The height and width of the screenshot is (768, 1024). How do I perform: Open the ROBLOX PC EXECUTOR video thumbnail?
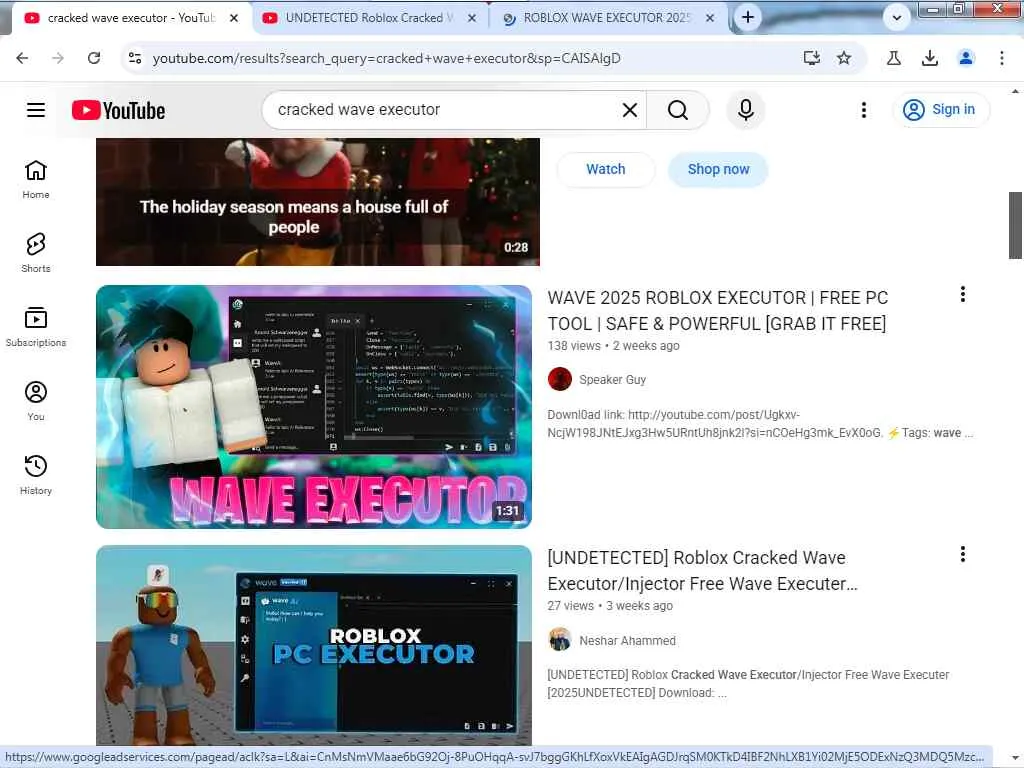point(313,645)
